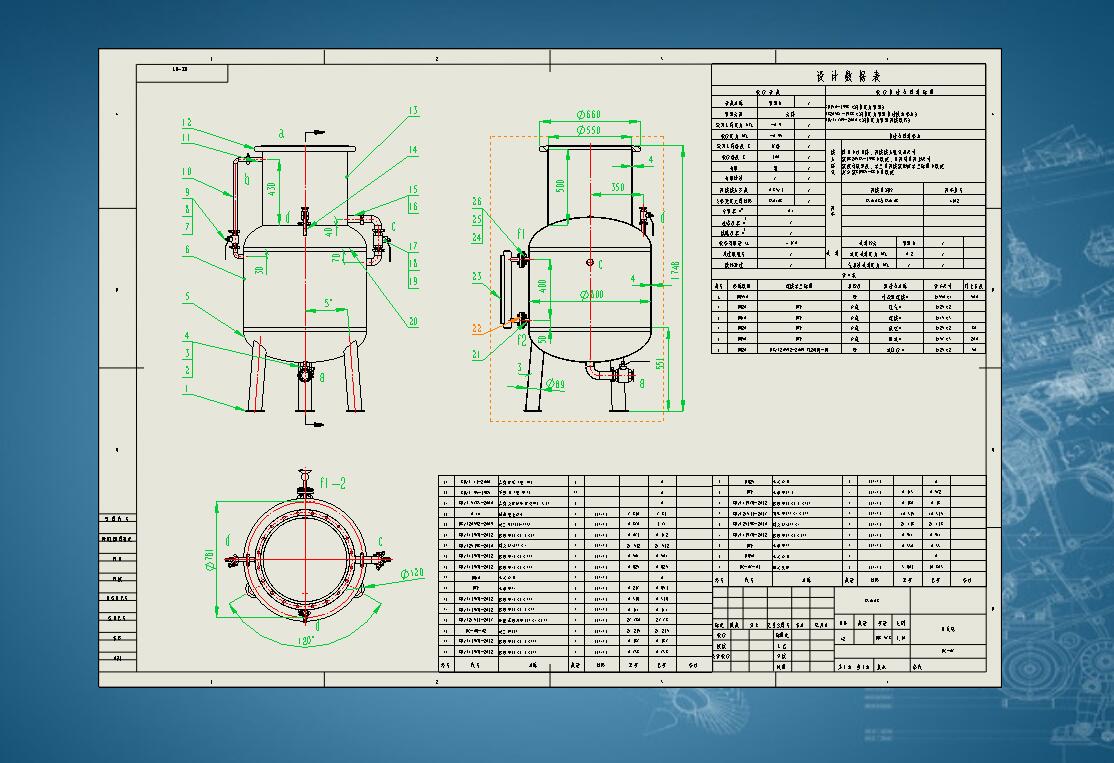This screenshot has width=1114, height=763.
Task: Click nozzle label b beside left pipe
Action: pyautogui.click(x=247, y=179)
